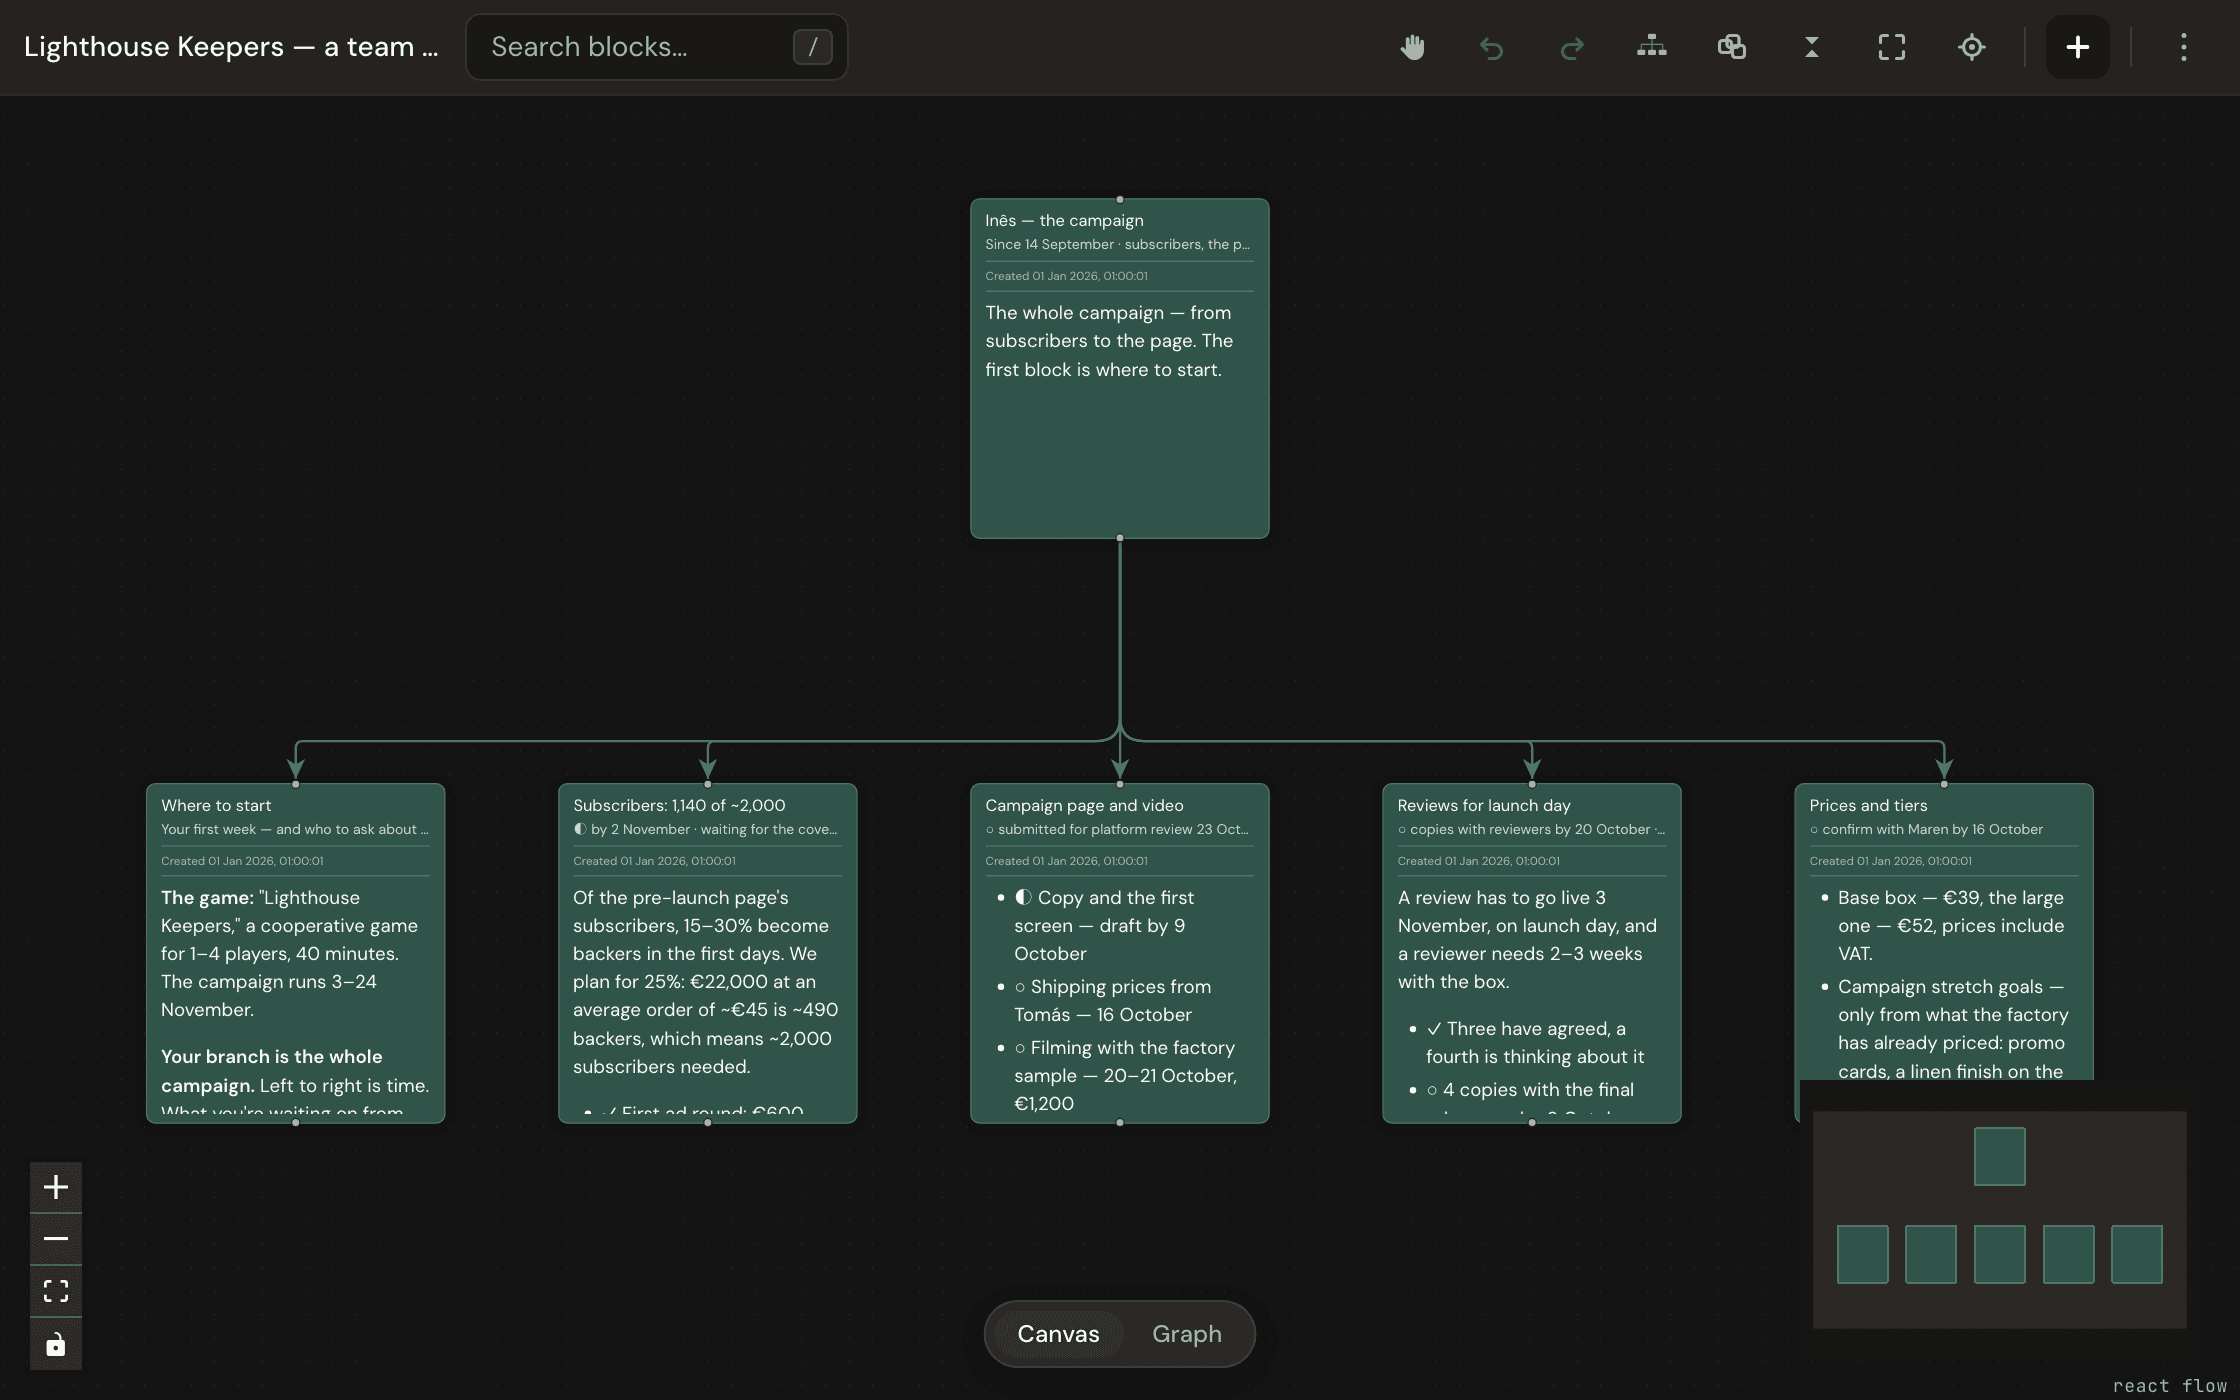The width and height of the screenshot is (2240, 1400).
Task: Select the Campaign page and video block
Action: coord(1119,953)
